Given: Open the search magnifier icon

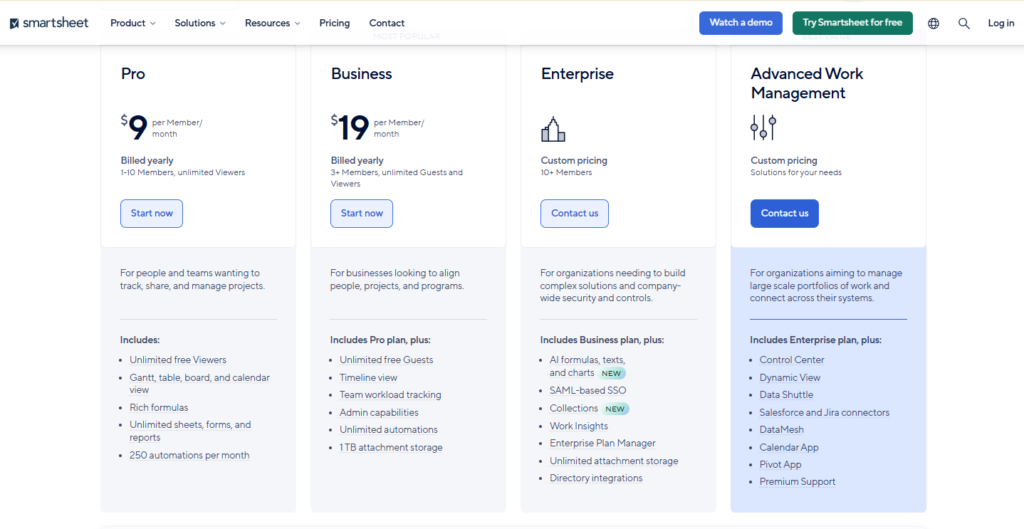Looking at the screenshot, I should coord(964,23).
